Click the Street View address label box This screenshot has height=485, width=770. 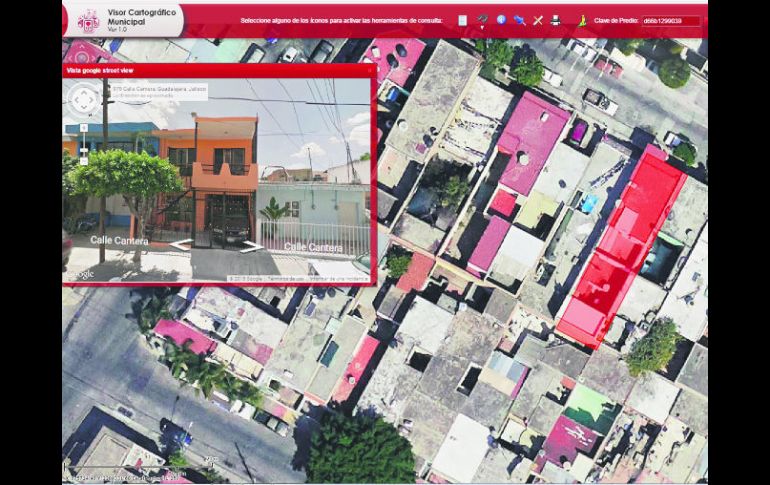tap(160, 91)
